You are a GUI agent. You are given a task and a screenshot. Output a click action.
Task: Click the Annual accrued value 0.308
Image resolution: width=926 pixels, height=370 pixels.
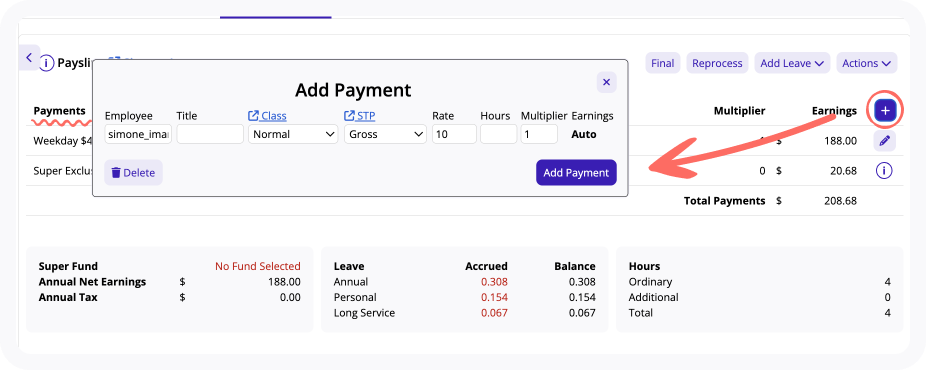(494, 281)
